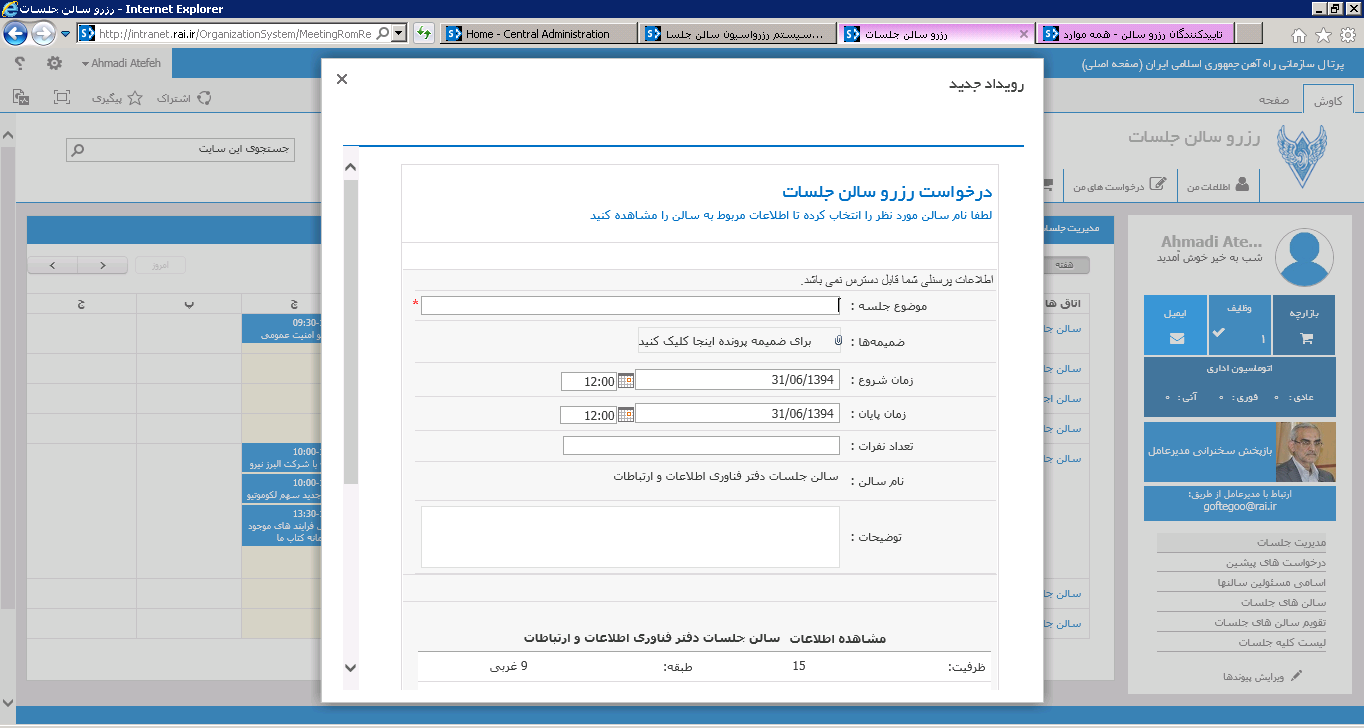Viewport: 1364px width, 728px height.
Task: Click the ویرایش پیوندها edit links
Action: tap(1262, 676)
